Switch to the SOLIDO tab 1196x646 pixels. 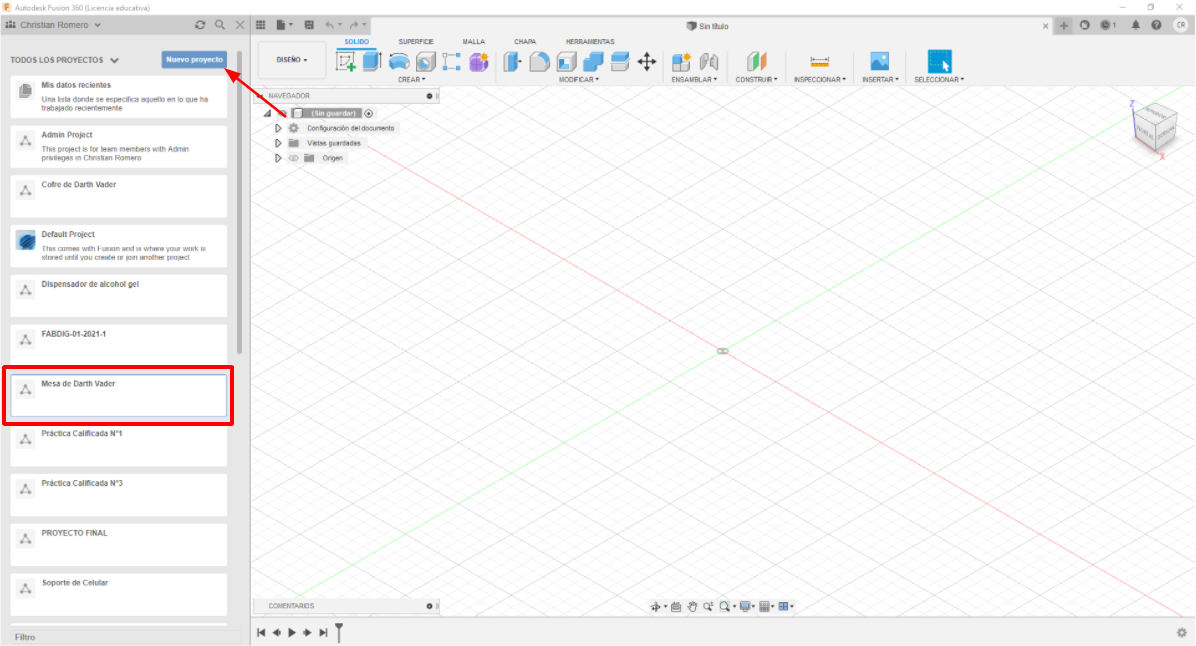(356, 42)
